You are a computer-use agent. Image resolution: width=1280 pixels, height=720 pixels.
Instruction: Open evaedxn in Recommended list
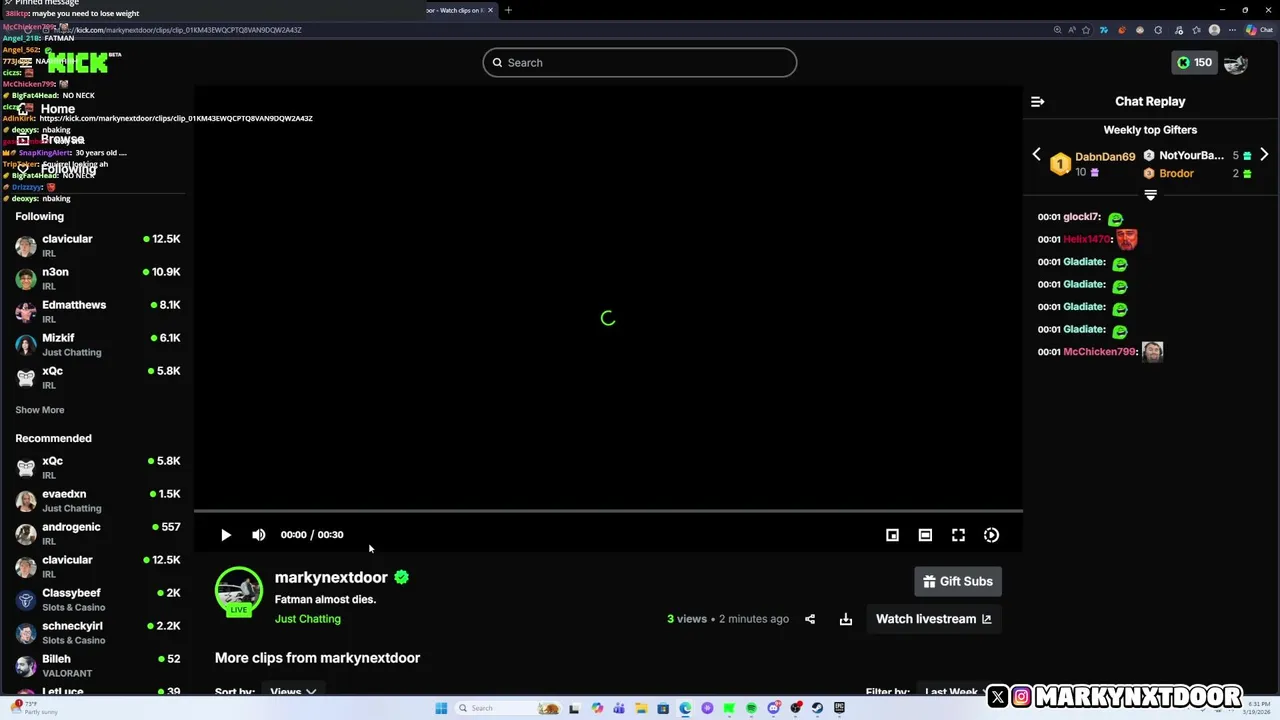[97, 500]
